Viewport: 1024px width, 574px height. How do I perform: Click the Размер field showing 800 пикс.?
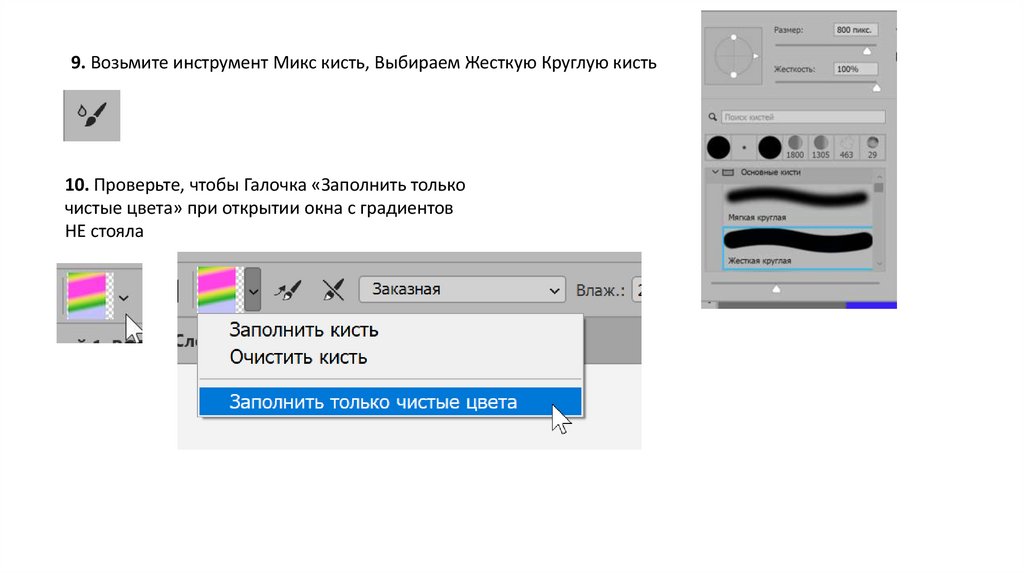coord(856,30)
